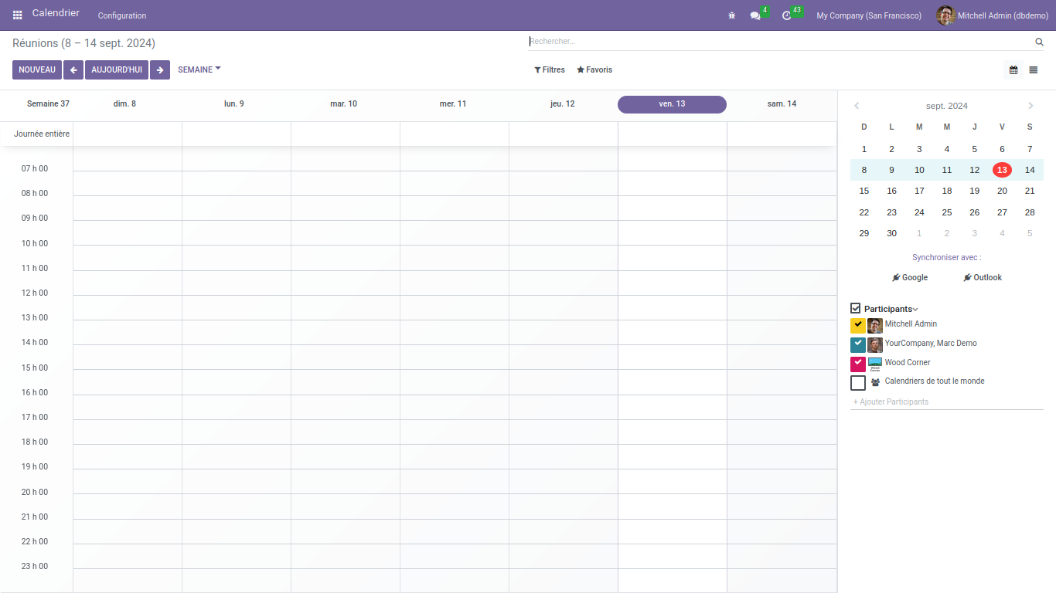Screen dimensions: 1056x593
Task: Go to previous week arrow
Action: pos(73,70)
